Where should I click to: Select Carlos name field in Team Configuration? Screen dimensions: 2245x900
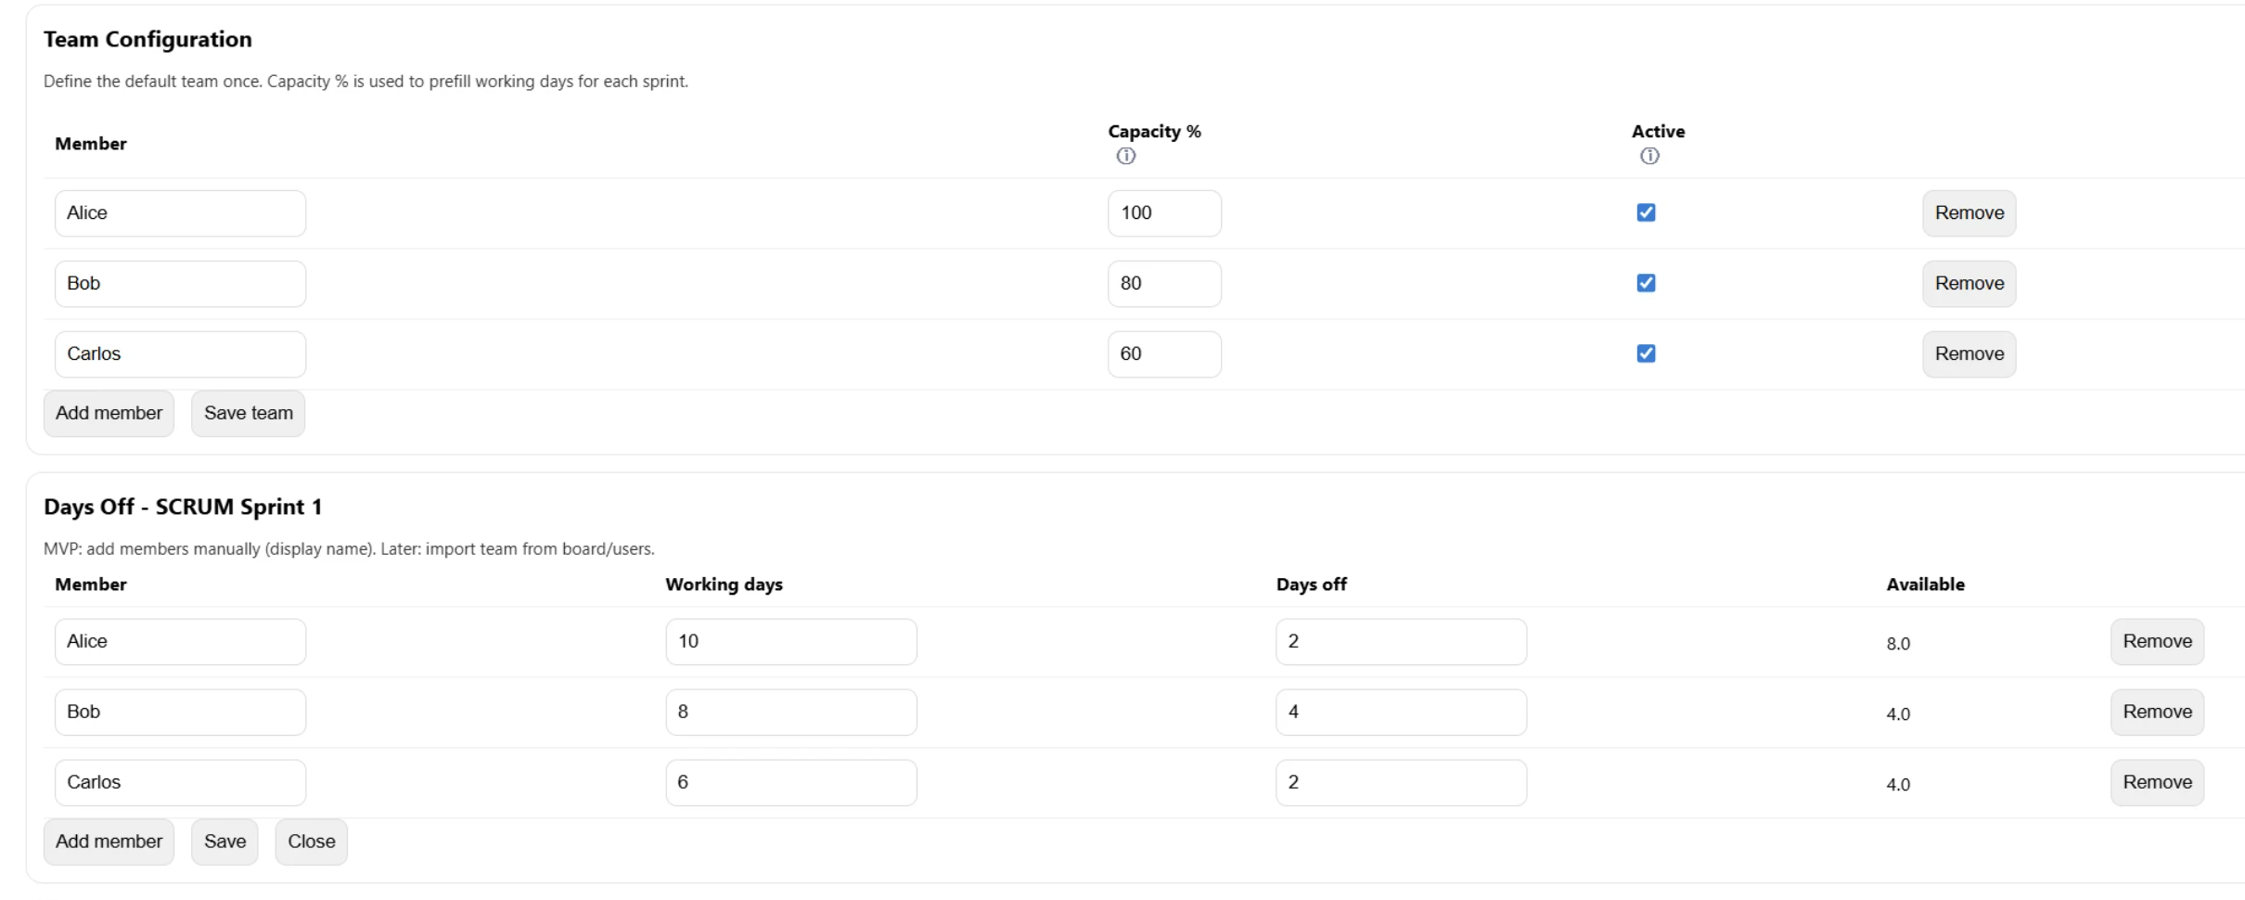[x=180, y=354]
